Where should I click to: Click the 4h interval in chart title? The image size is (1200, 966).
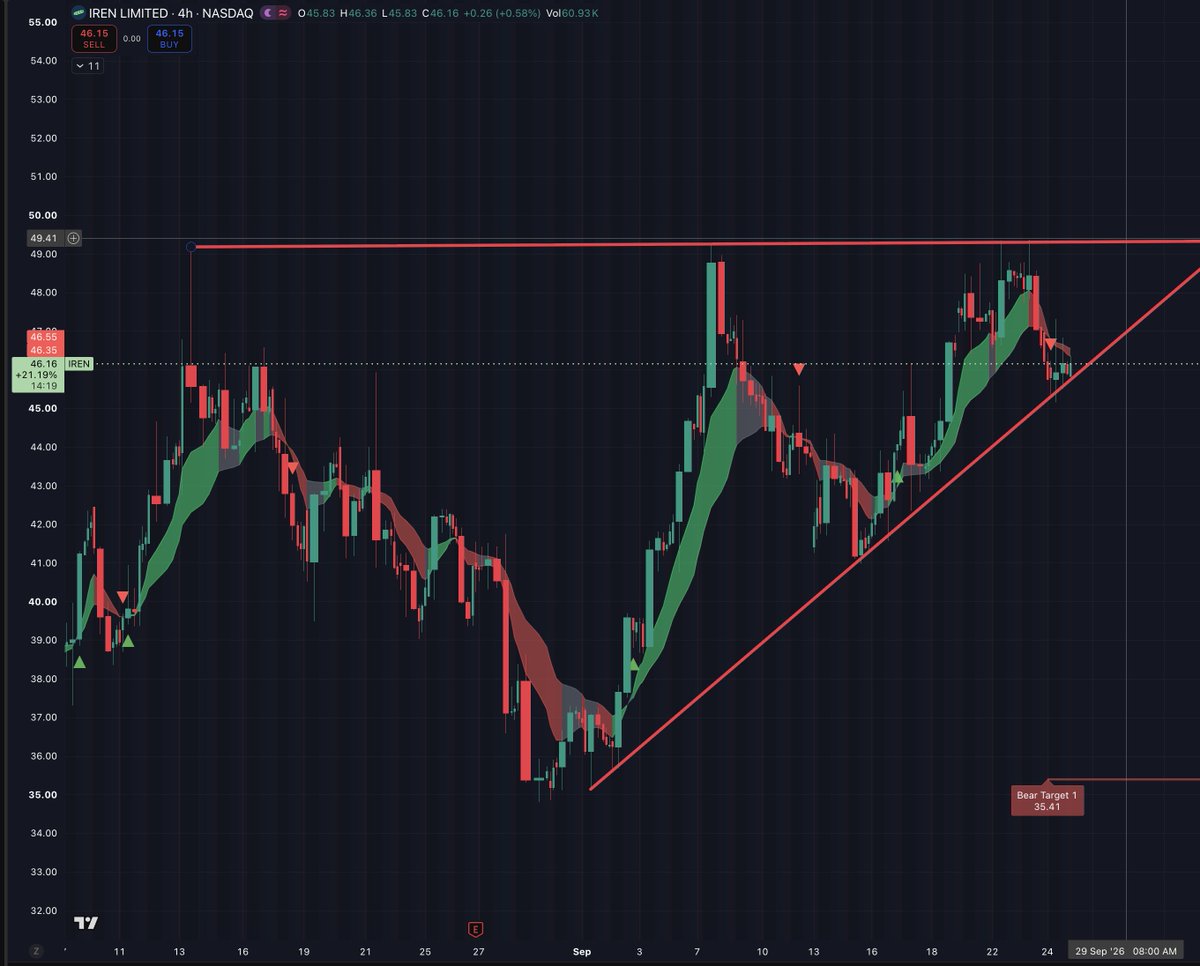(186, 14)
